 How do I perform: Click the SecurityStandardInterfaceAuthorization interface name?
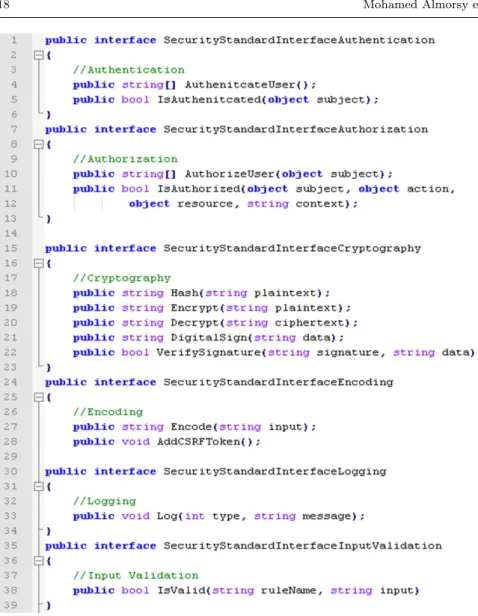(x=296, y=129)
